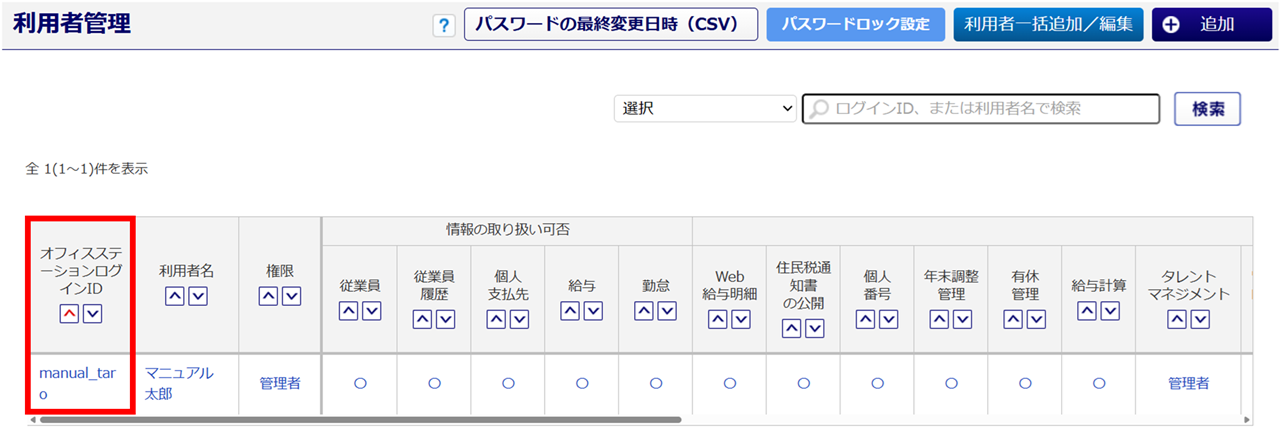The width and height of the screenshot is (1280, 437).
Task: Sort login ID column descending
Action: point(92,314)
